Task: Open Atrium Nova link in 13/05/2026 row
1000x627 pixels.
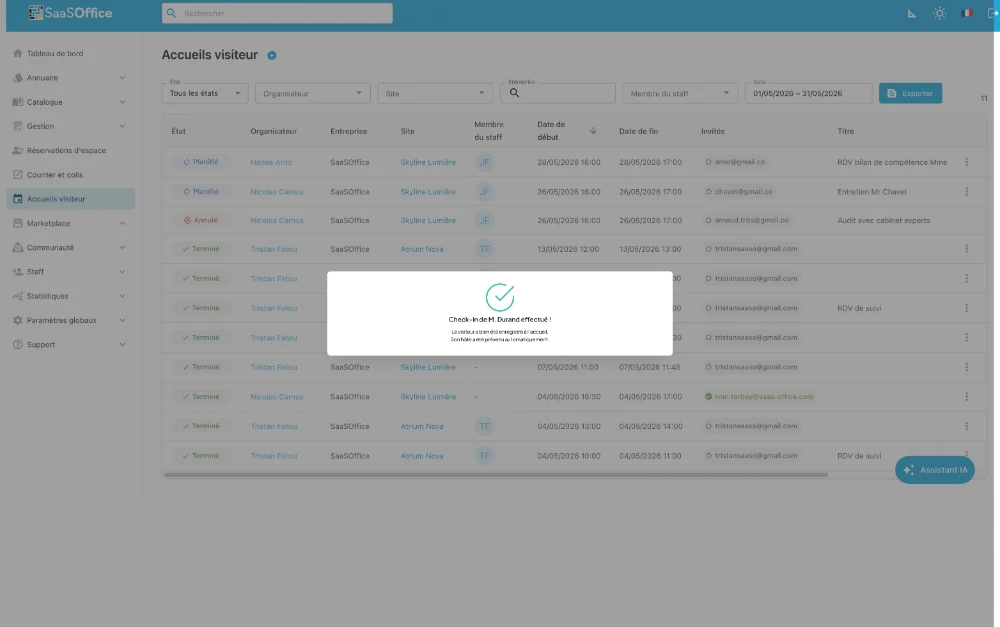Action: (x=422, y=249)
